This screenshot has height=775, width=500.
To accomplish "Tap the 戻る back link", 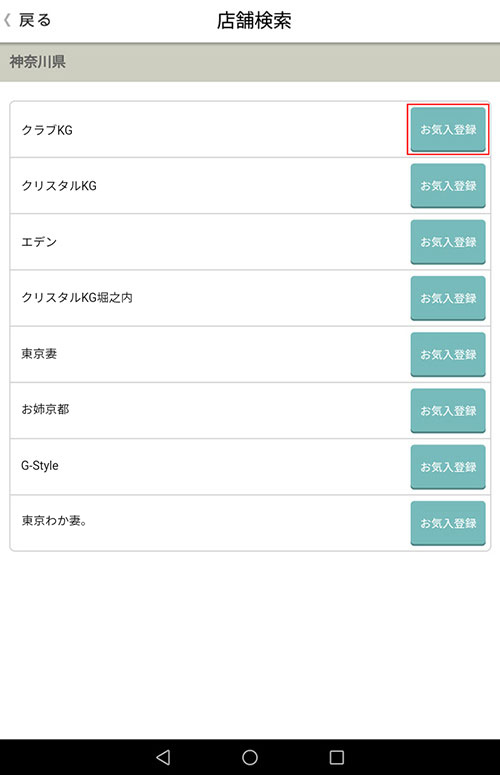I will (35, 20).
